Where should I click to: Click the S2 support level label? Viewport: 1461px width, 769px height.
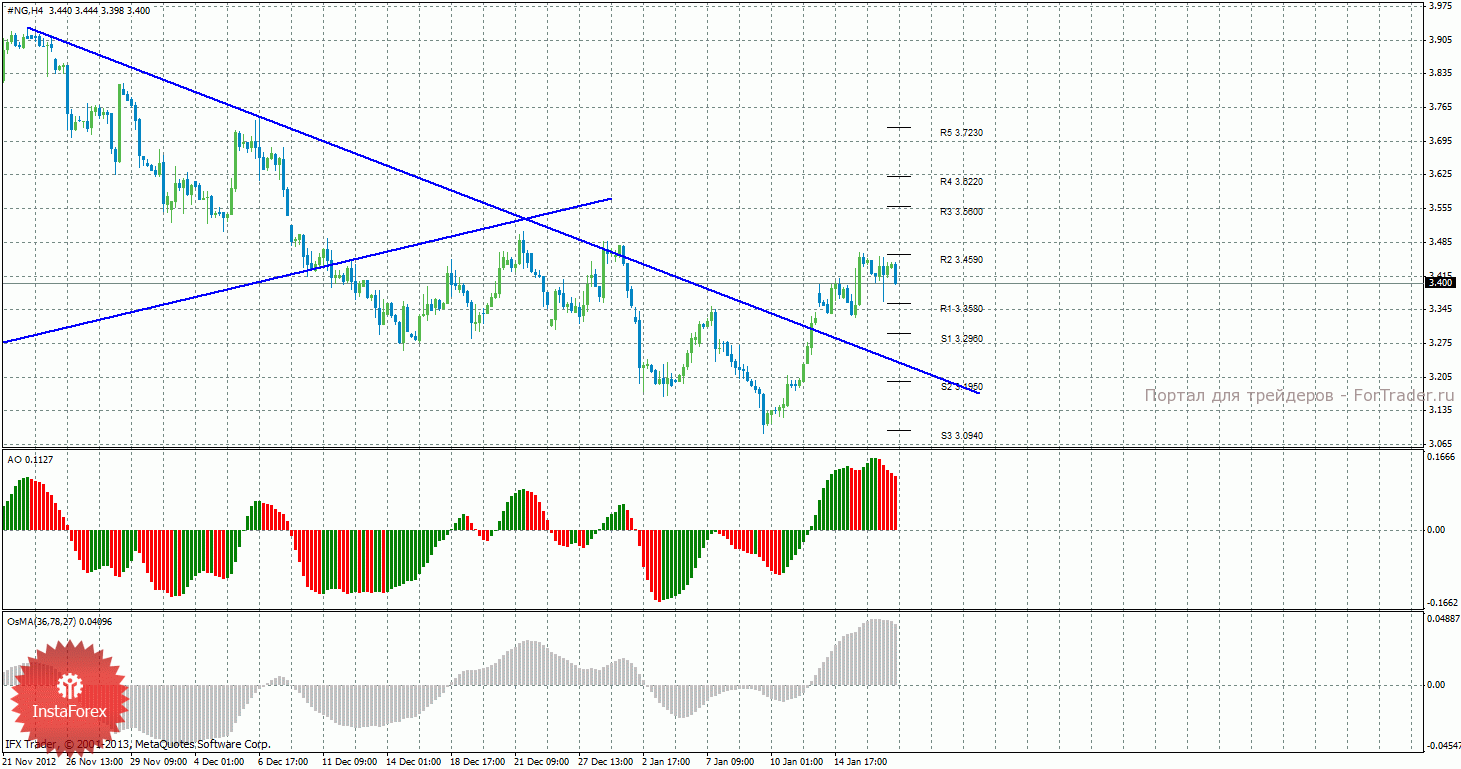(x=961, y=387)
